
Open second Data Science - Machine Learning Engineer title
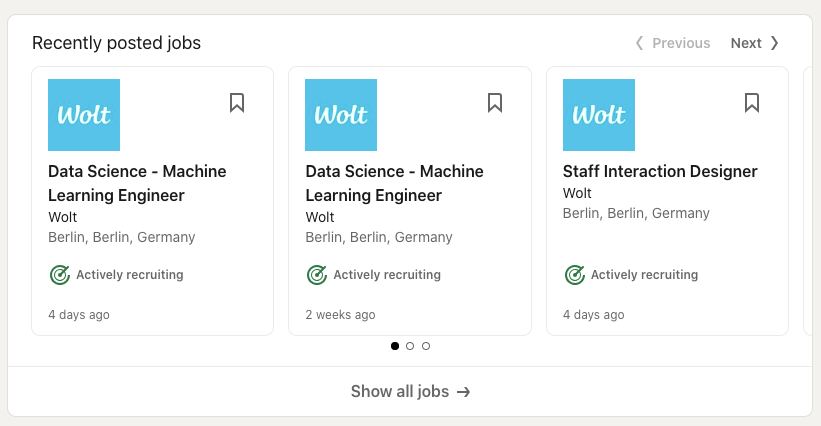click(x=394, y=183)
